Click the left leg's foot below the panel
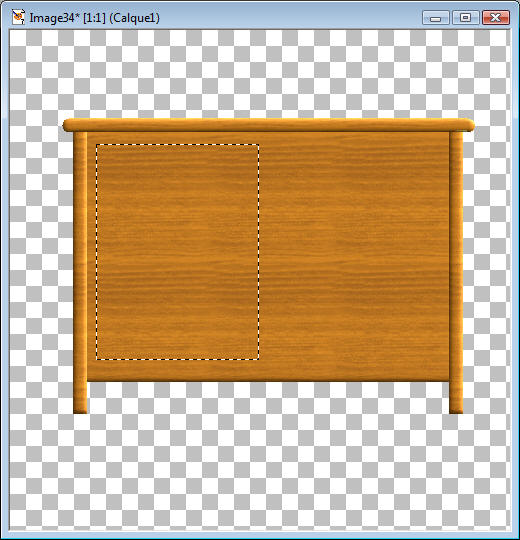The height and width of the screenshot is (540, 520). click(x=80, y=398)
